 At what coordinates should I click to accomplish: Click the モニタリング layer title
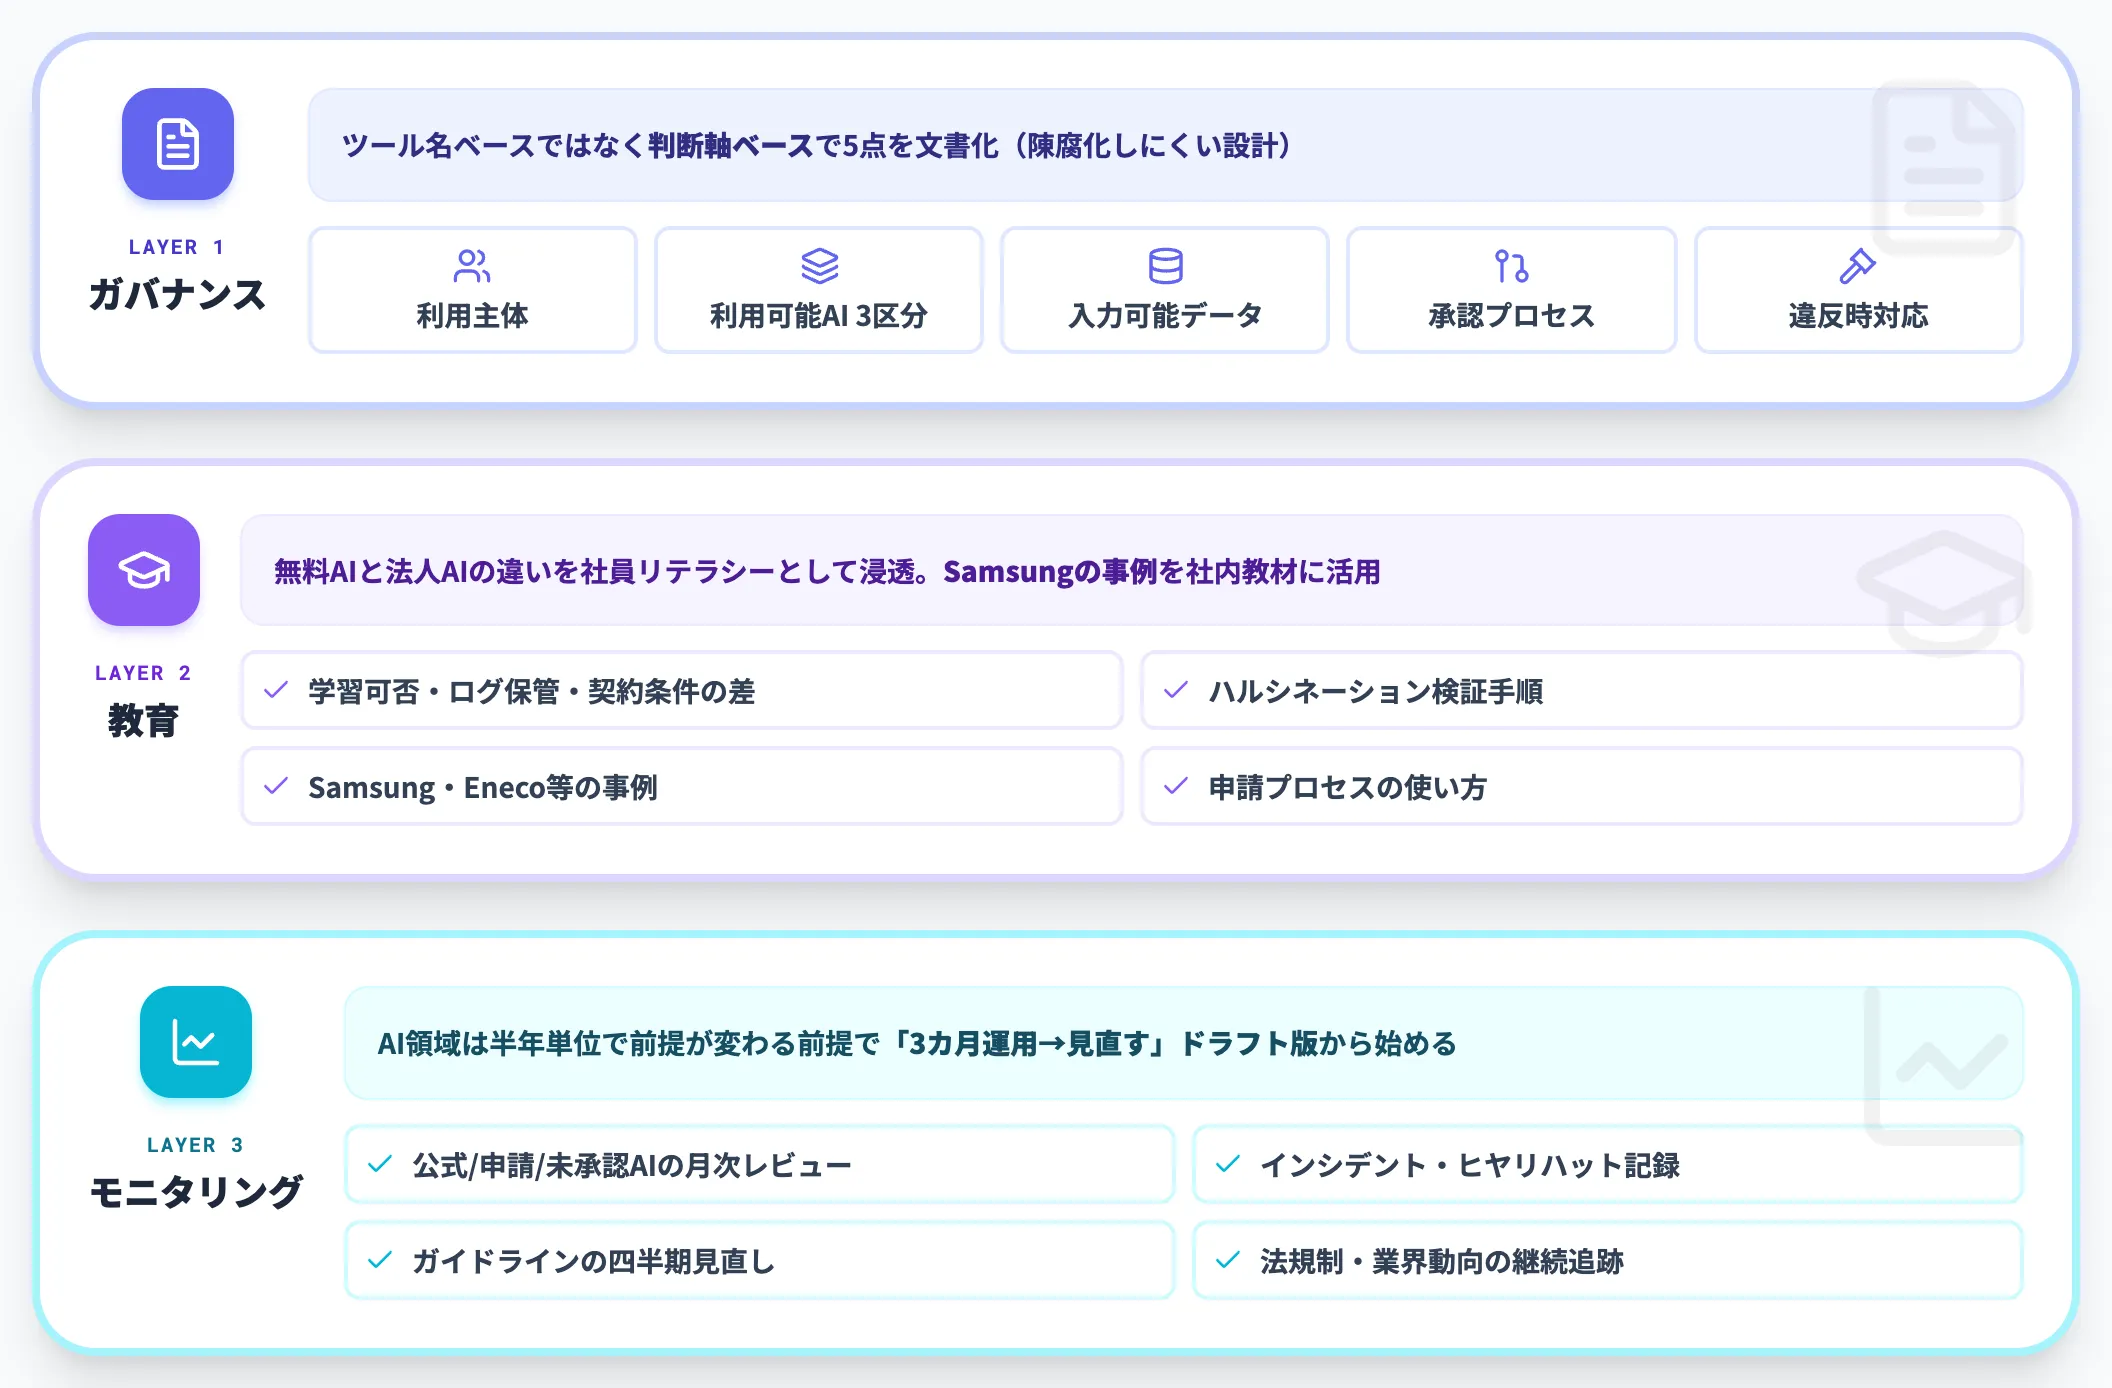click(x=196, y=1192)
